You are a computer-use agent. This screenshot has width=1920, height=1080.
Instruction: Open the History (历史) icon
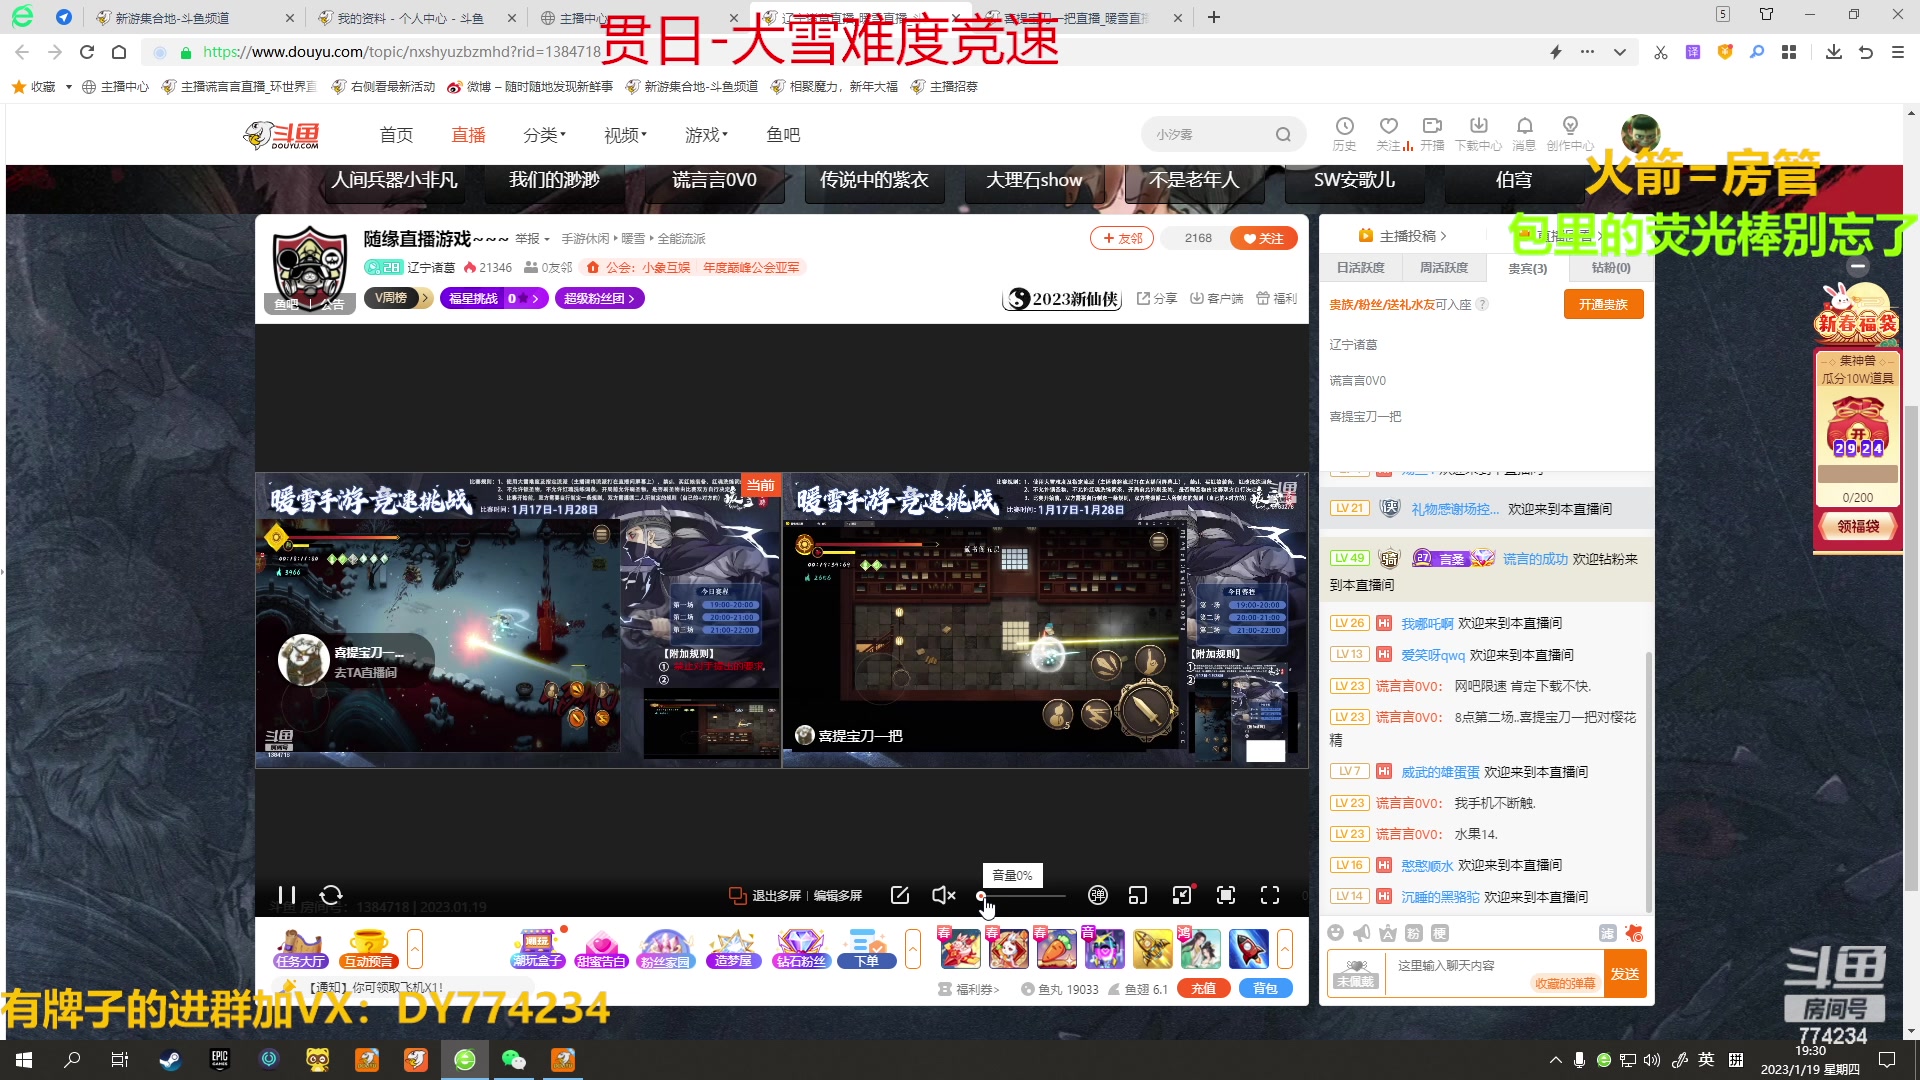coord(1344,133)
